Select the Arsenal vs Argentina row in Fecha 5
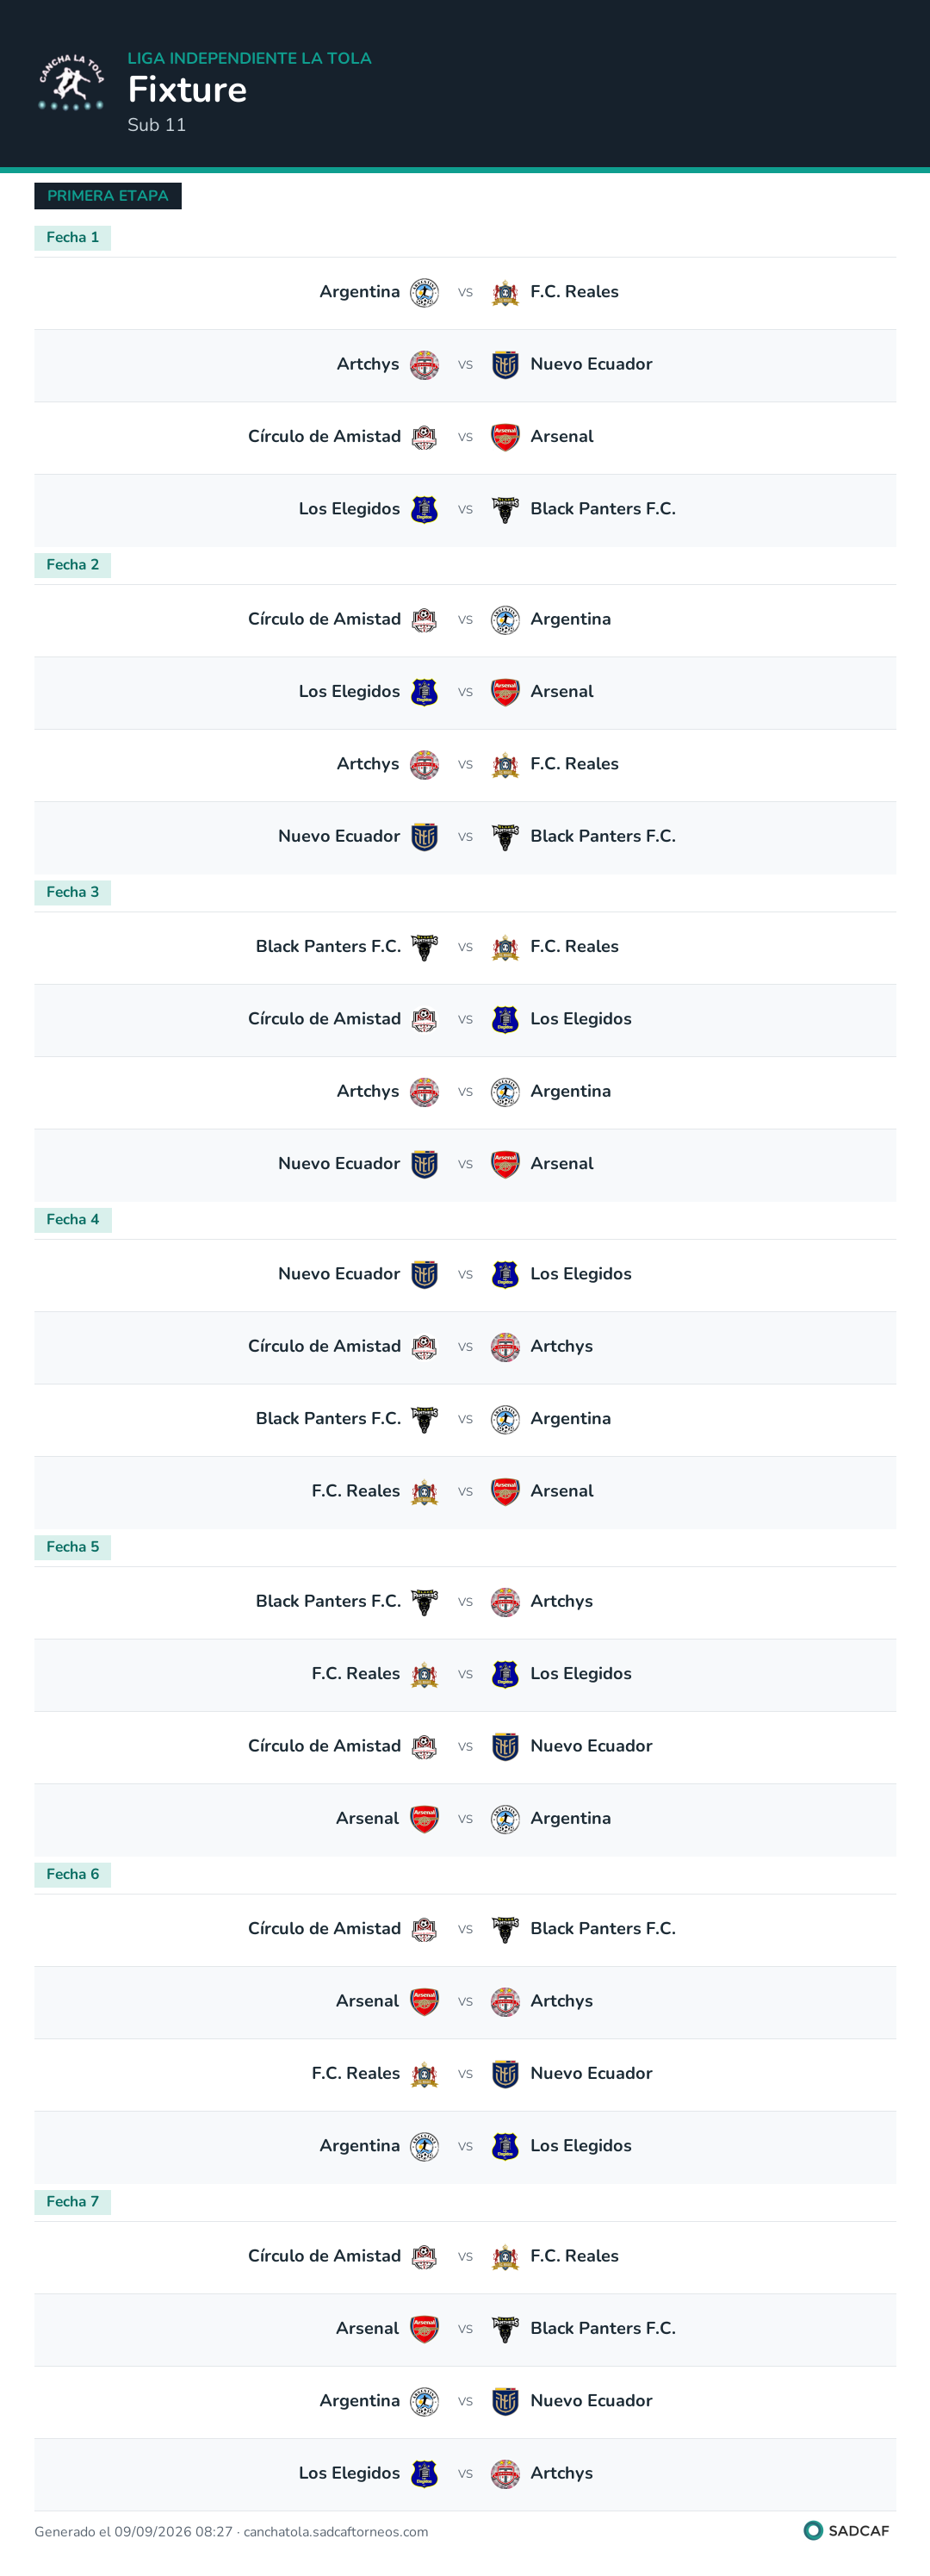This screenshot has width=930, height=2576. click(x=465, y=1819)
